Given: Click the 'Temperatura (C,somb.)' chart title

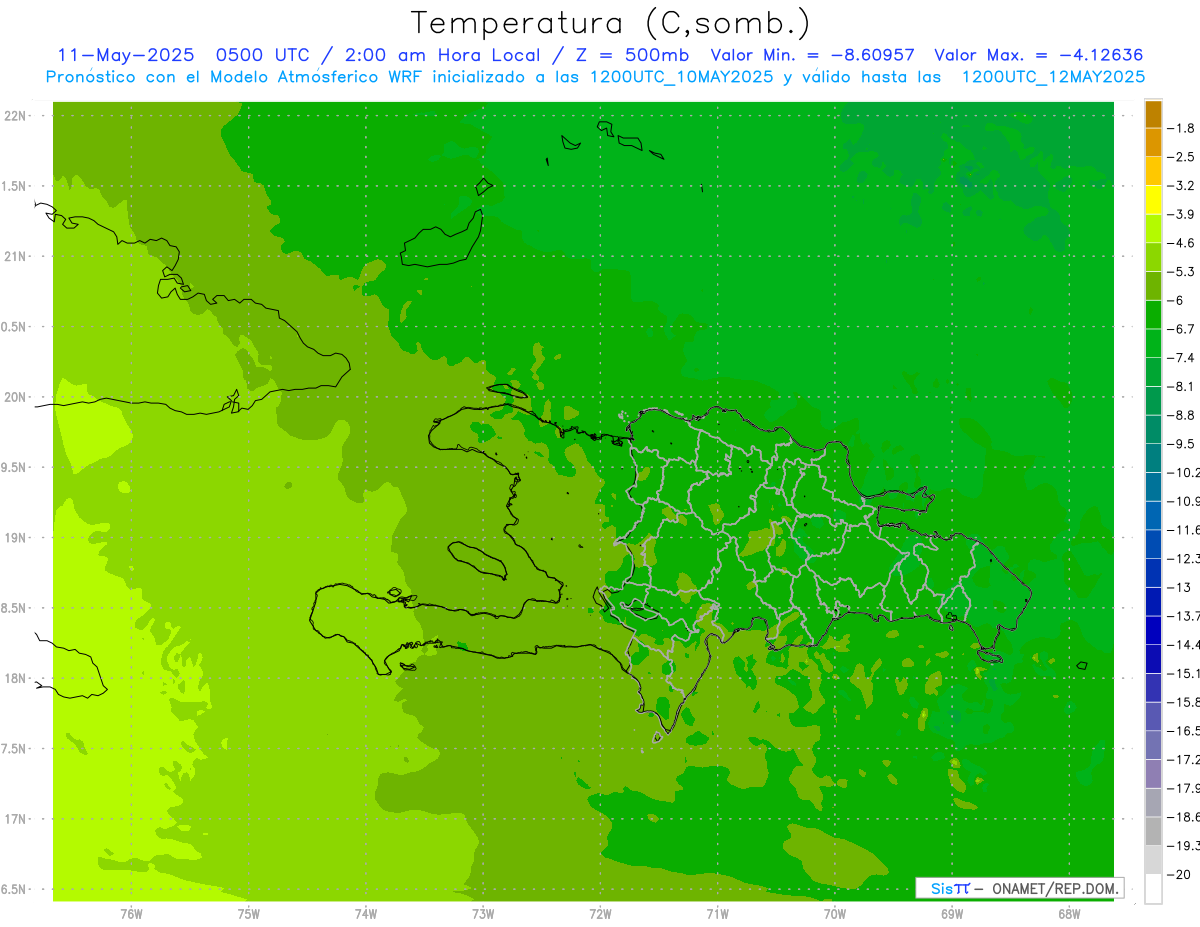Looking at the screenshot, I should (611, 23).
